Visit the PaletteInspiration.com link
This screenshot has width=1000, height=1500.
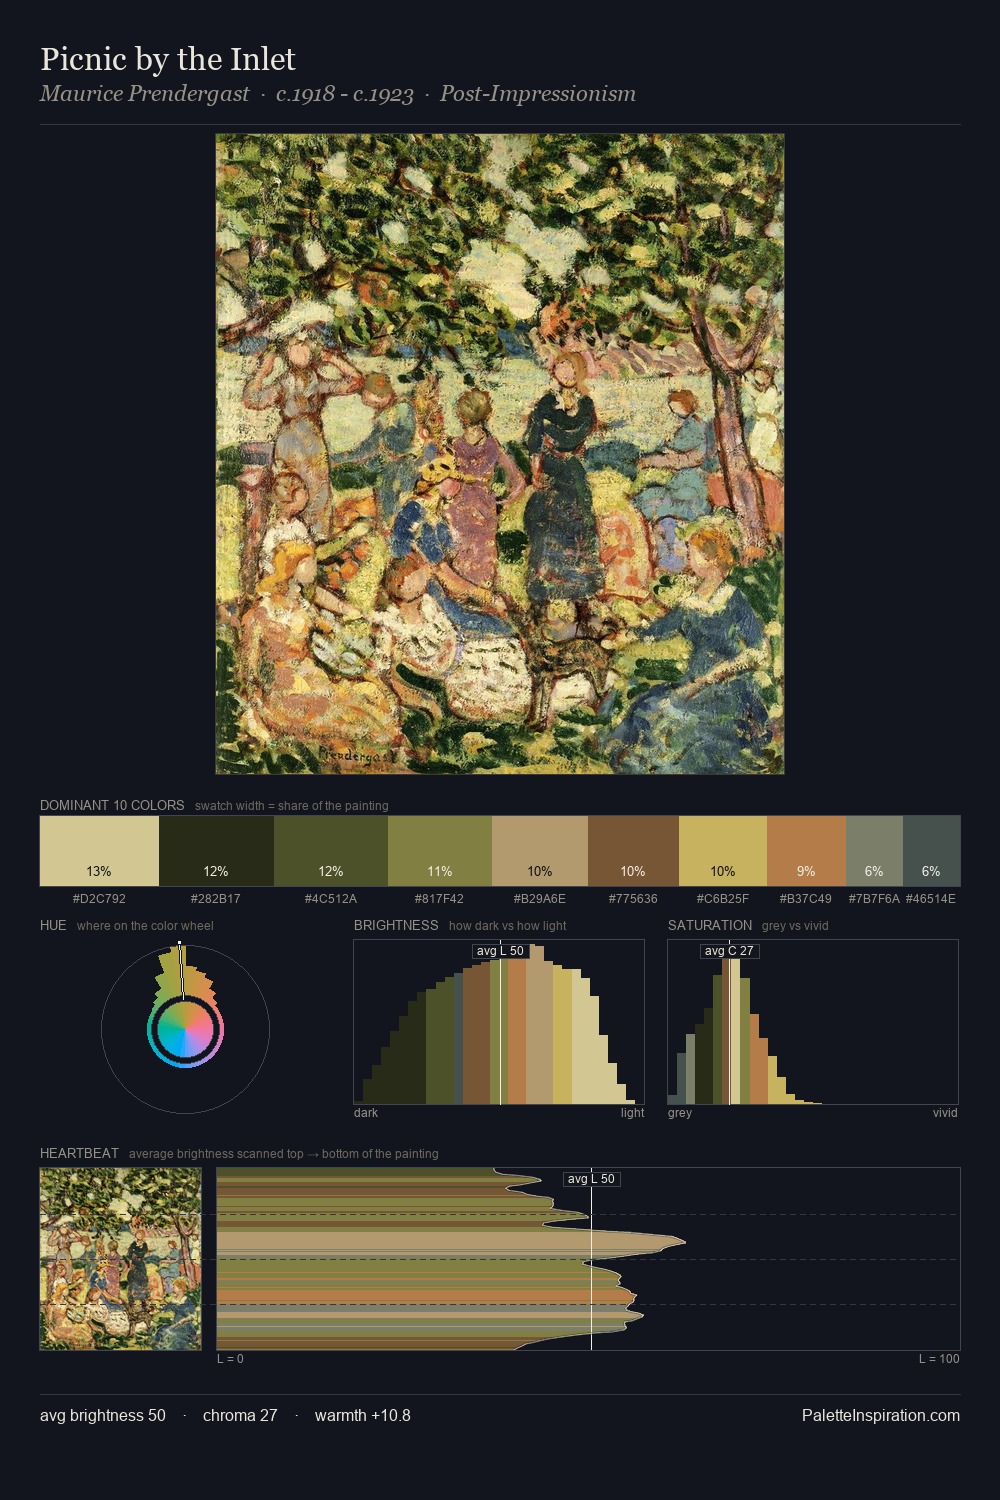(x=881, y=1415)
